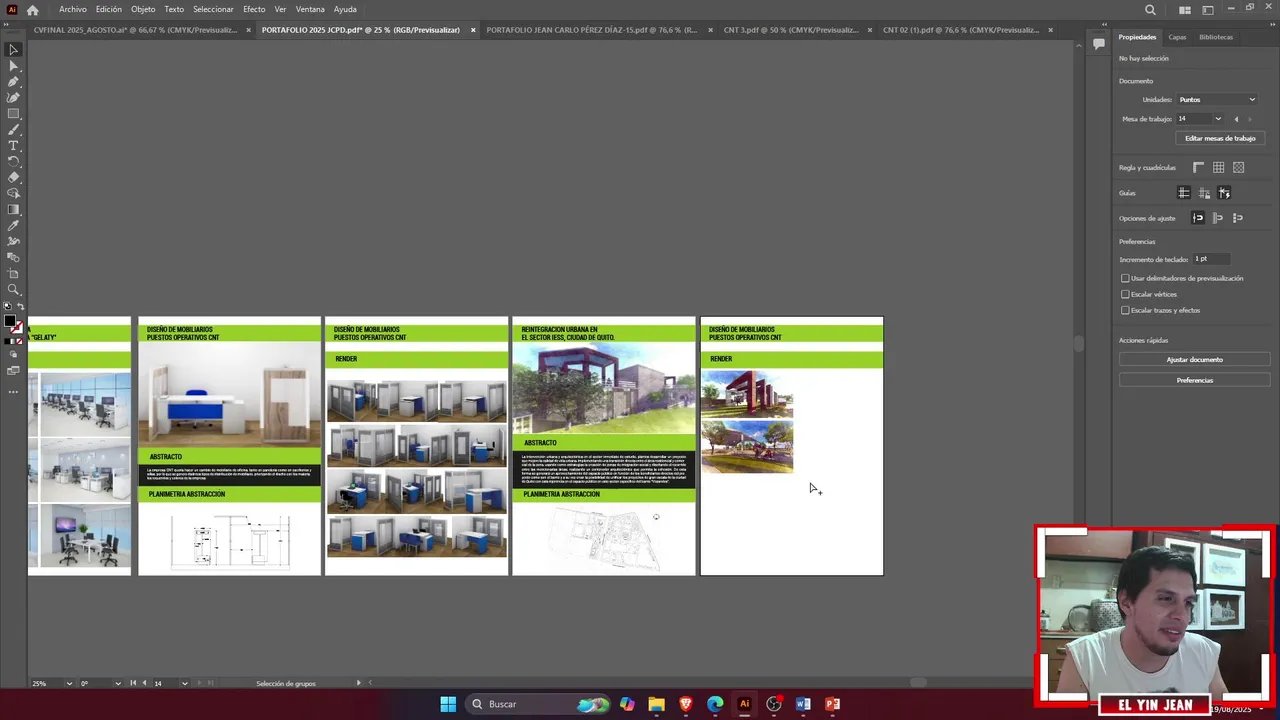Click the Reintegración Urbana artboard thumbnail
Image resolution: width=1280 pixels, height=720 pixels.
[x=604, y=446]
